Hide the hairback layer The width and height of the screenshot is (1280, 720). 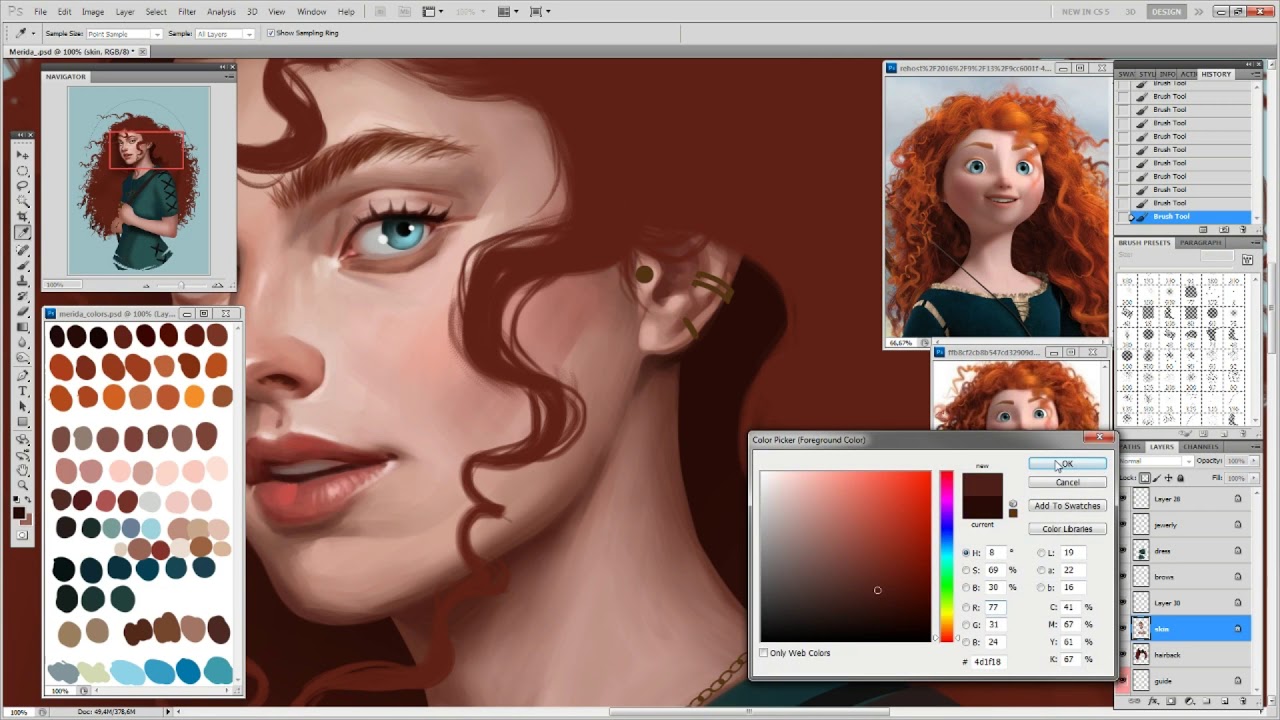[1123, 655]
